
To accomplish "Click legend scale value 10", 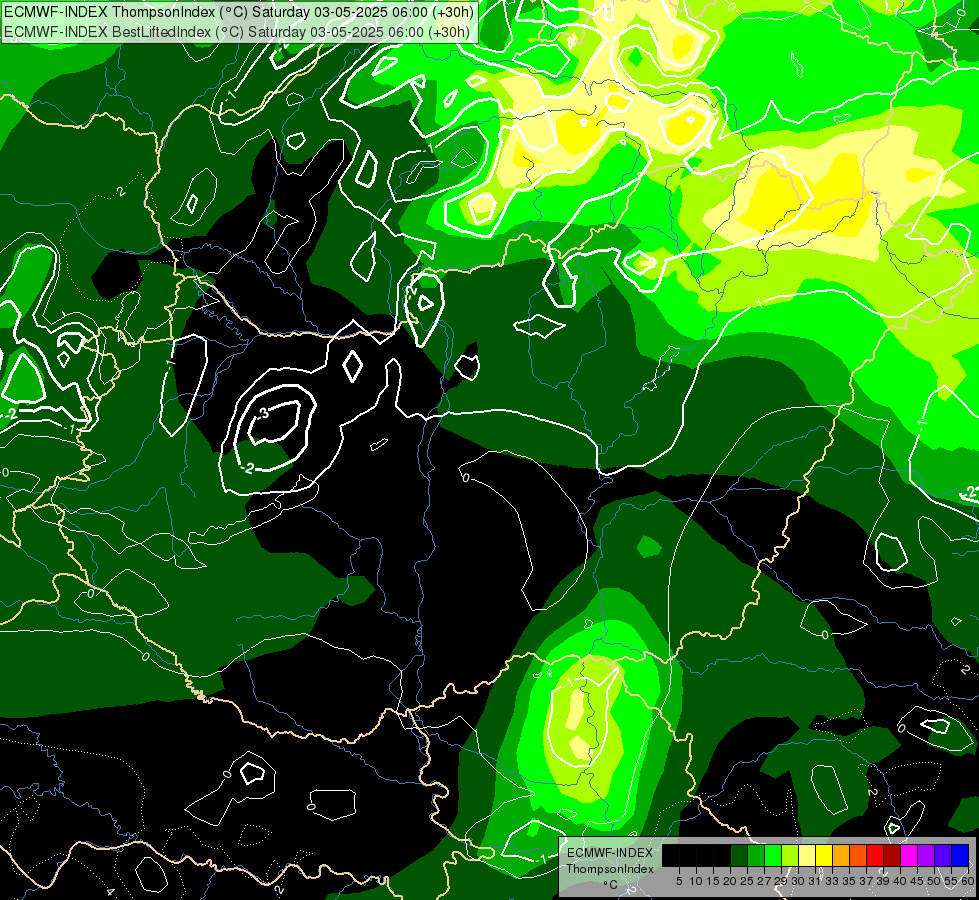I will coord(696,881).
